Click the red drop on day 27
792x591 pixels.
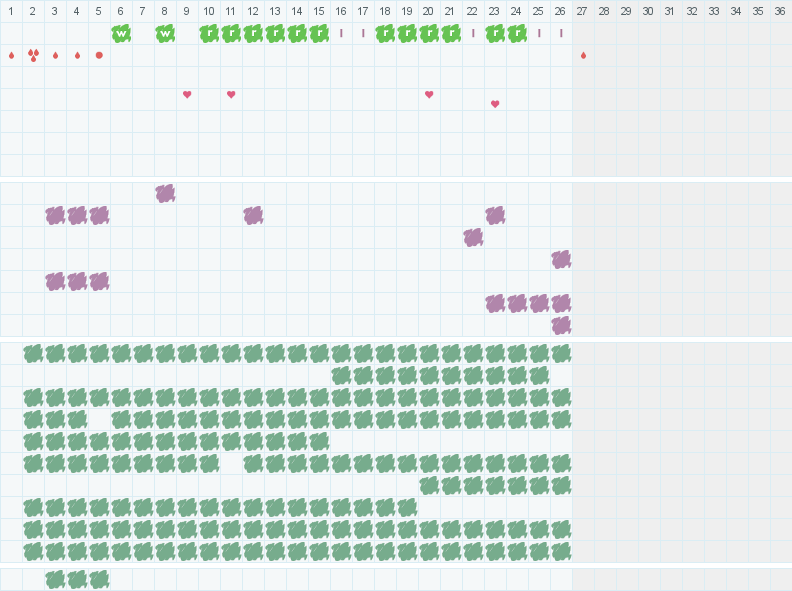[583, 55]
